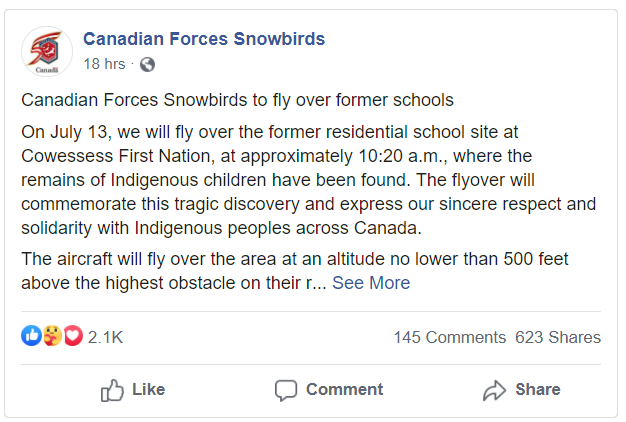This screenshot has height=422, width=626.
Task: Open the 145 Comments link
Action: coord(450,337)
